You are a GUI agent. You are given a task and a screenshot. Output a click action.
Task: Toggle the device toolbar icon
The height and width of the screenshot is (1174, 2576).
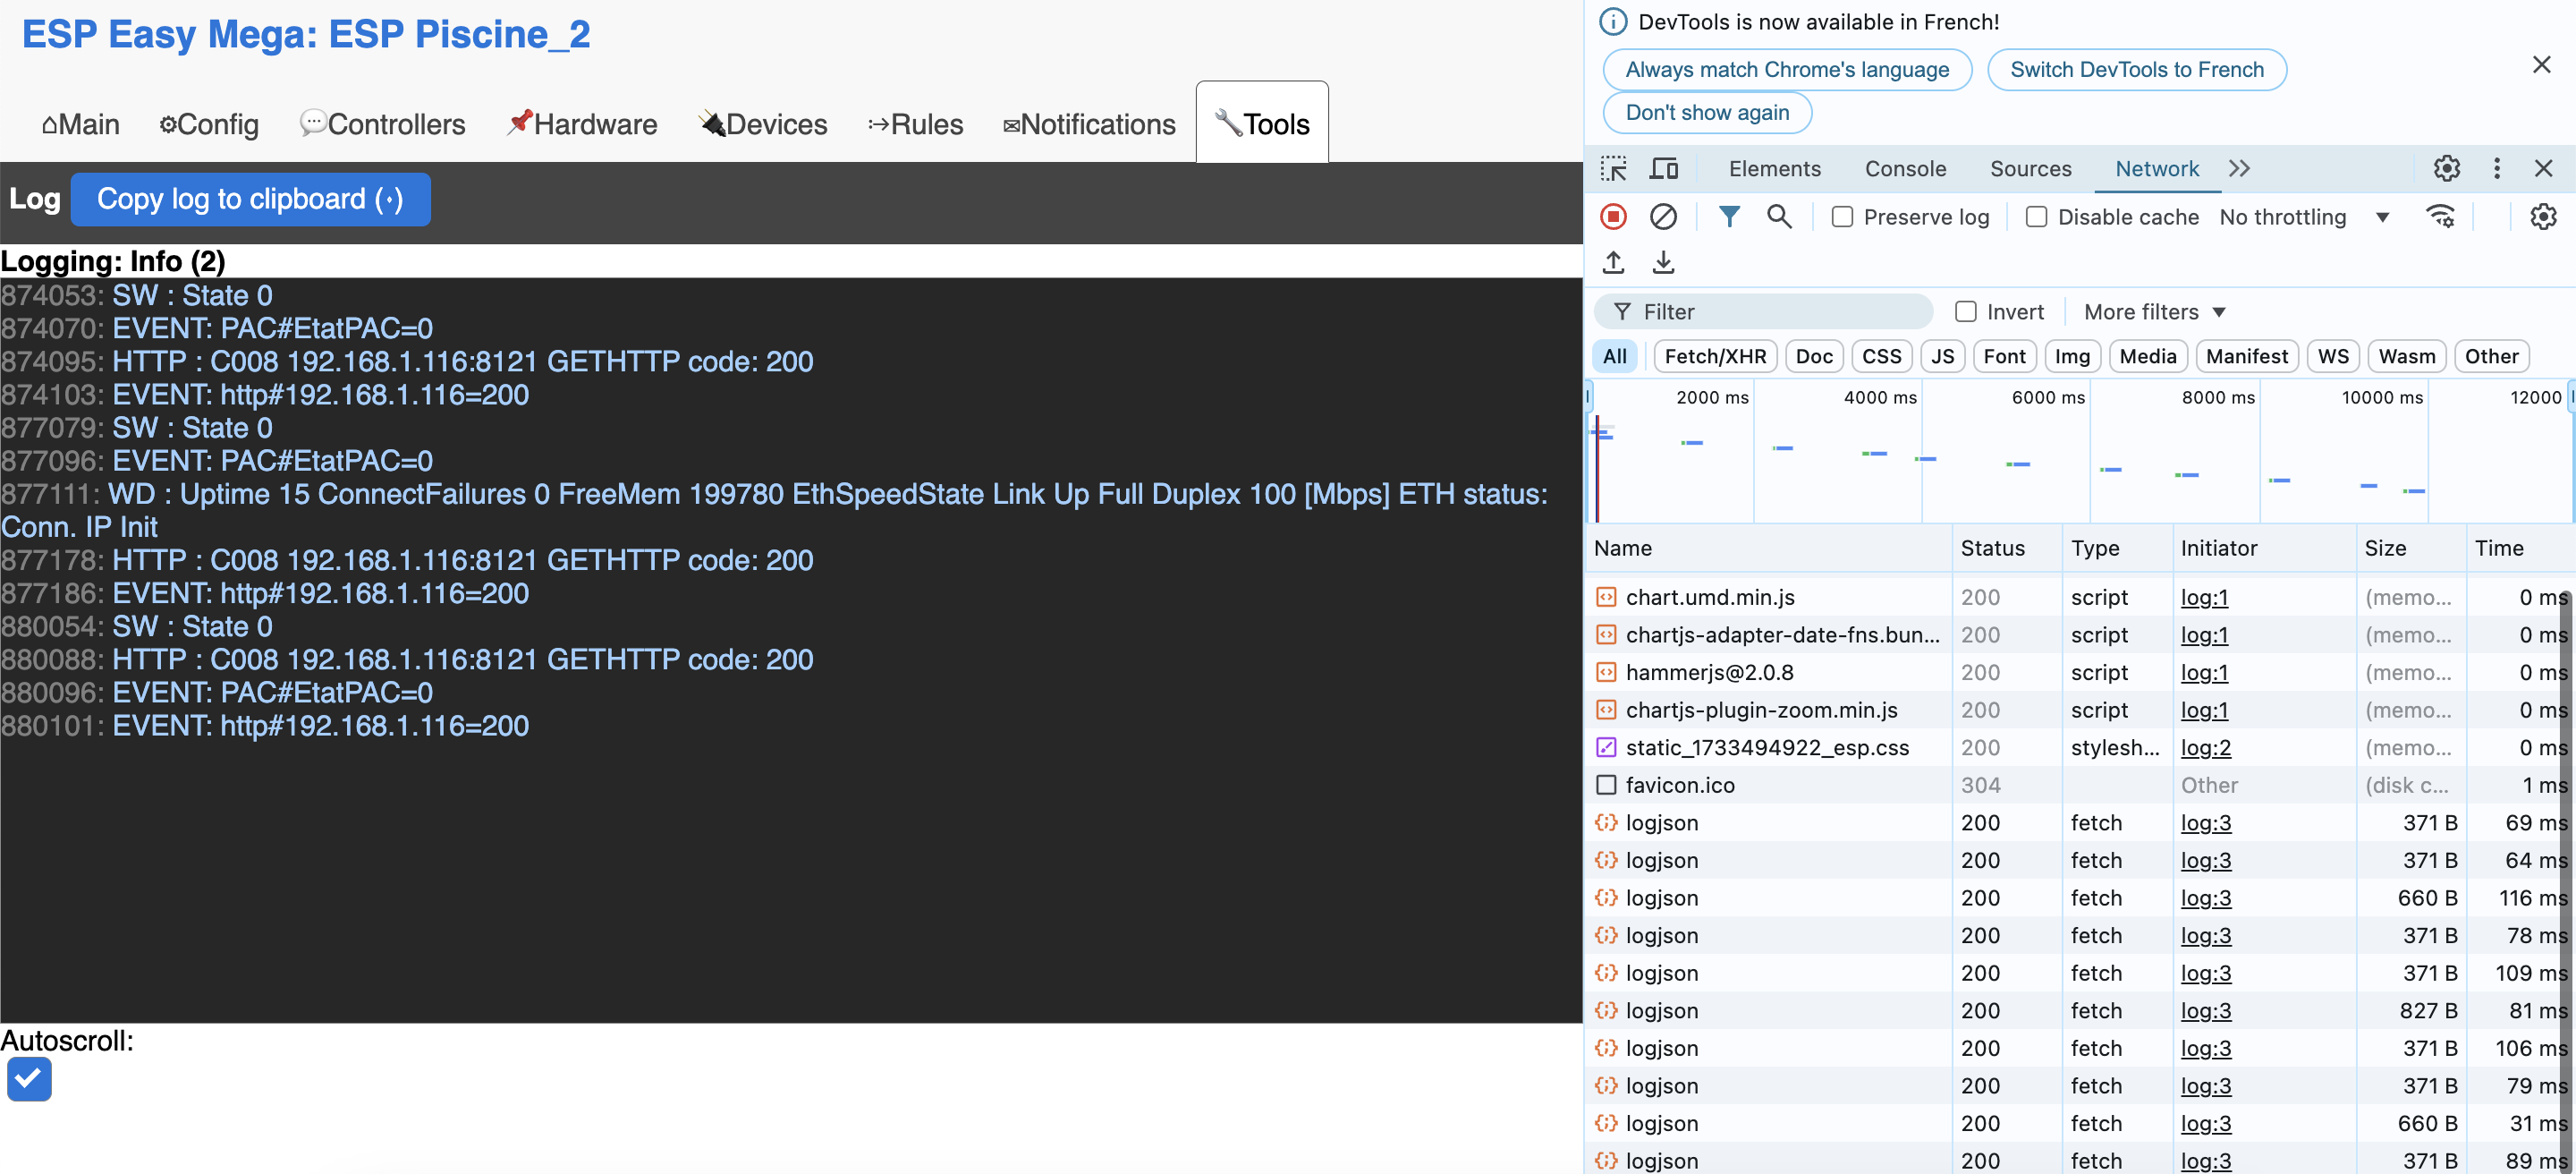coord(1663,168)
